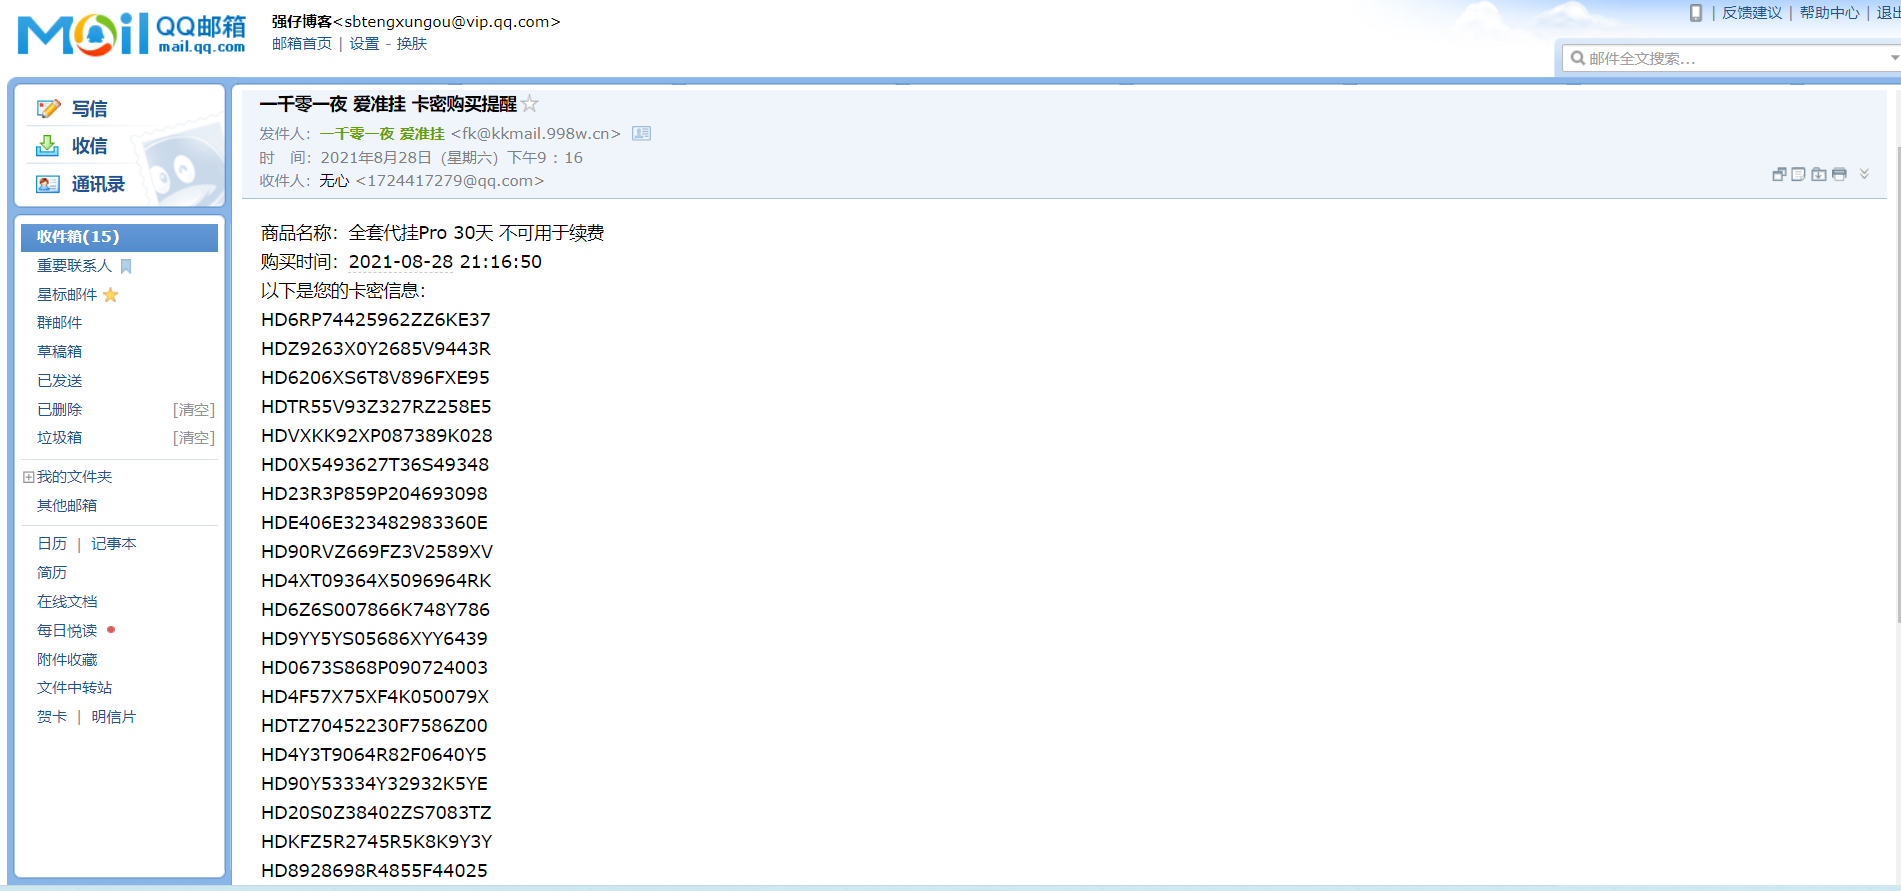Open the search options dropdown arrow
This screenshot has width=1901, height=891.
coord(1894,58)
